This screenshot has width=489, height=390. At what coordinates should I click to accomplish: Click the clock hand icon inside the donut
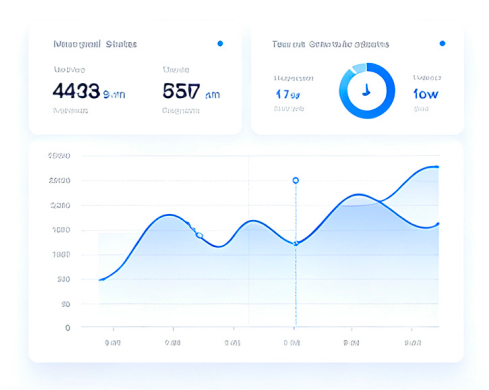366,90
